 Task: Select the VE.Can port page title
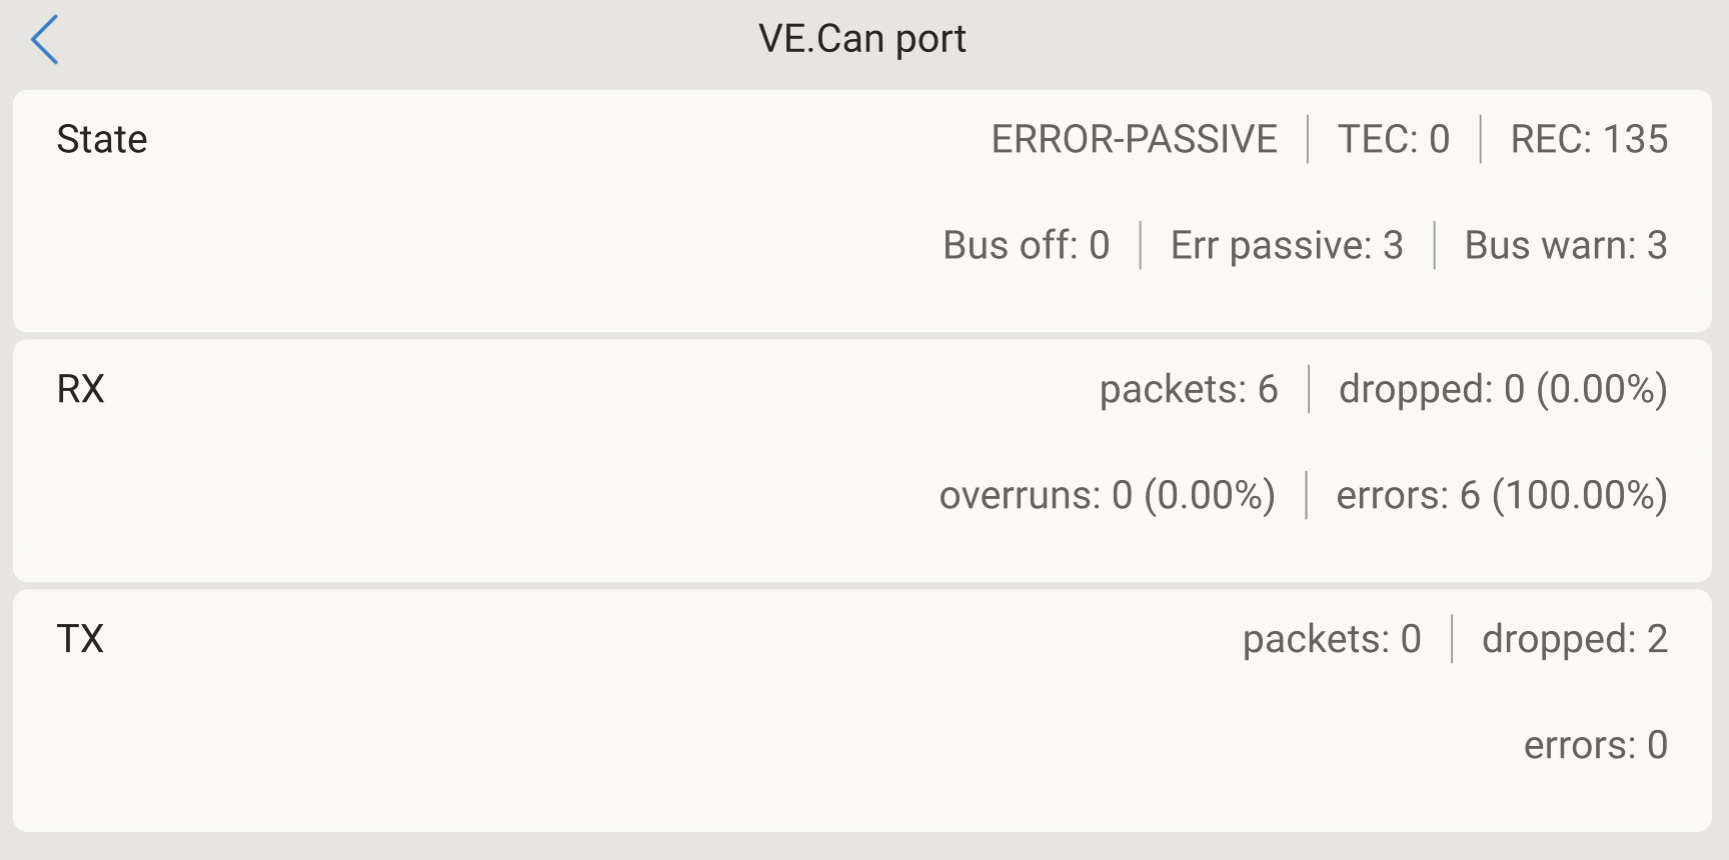[862, 39]
